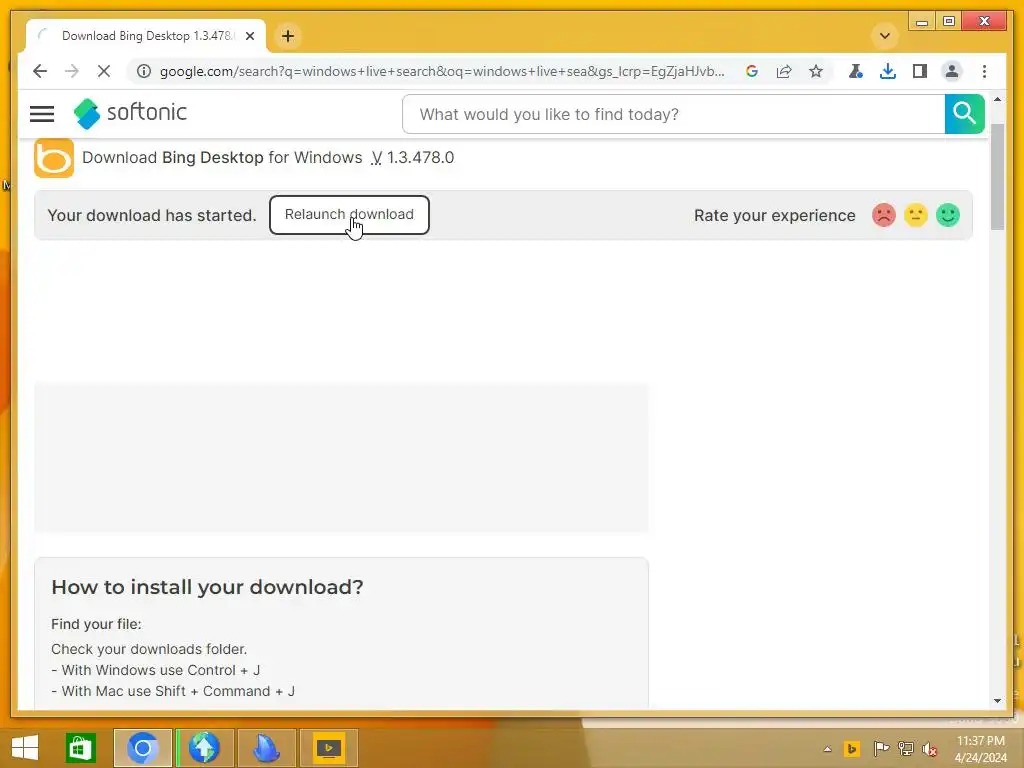Go forward in Chrome

pos(72,71)
